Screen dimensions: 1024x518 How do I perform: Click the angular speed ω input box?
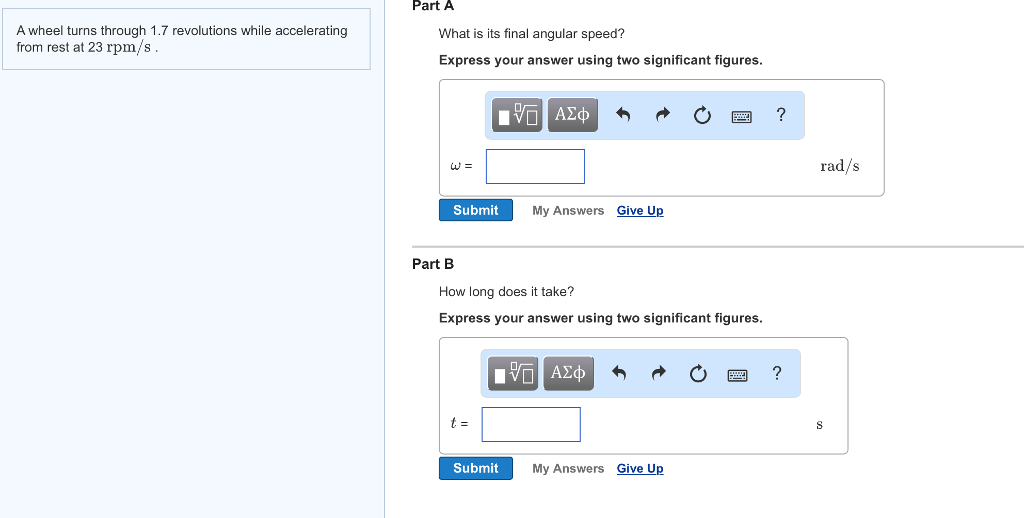coord(535,166)
